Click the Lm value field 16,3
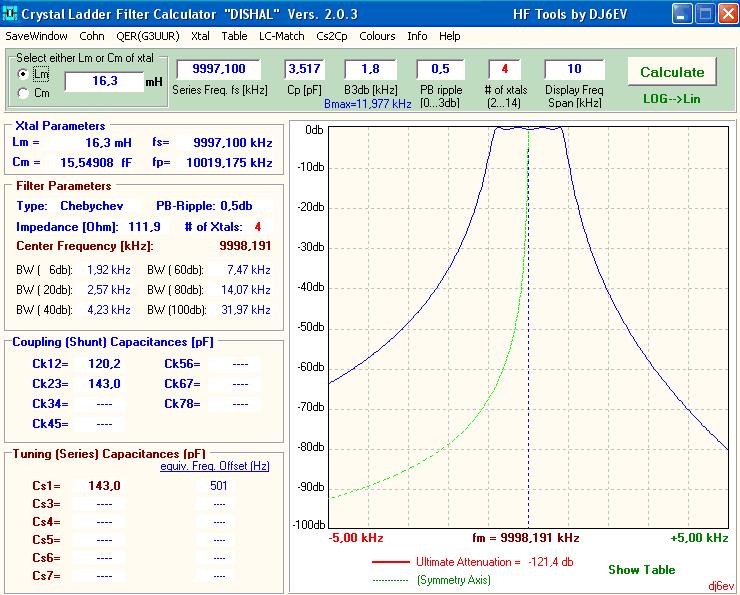 [104, 81]
